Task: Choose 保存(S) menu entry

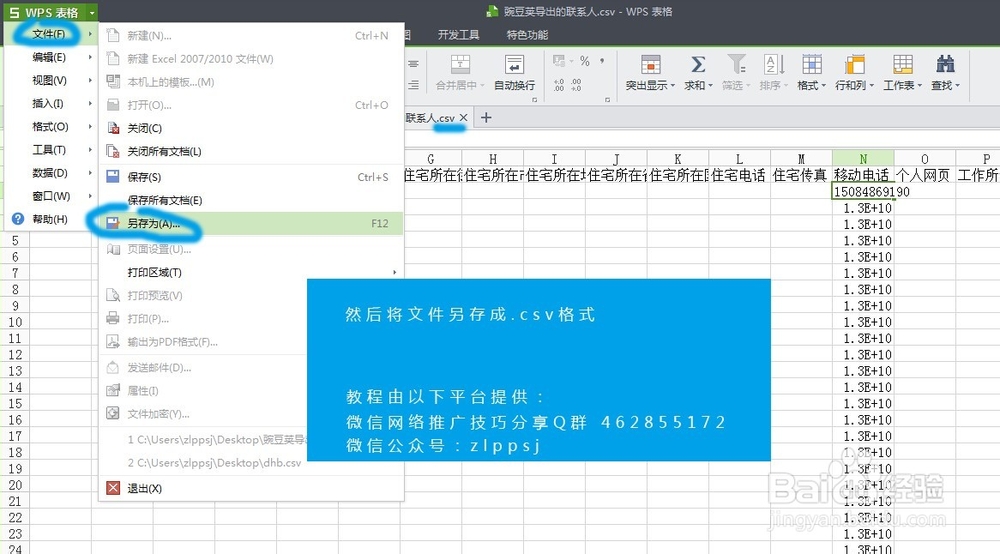Action: pyautogui.click(x=251, y=177)
